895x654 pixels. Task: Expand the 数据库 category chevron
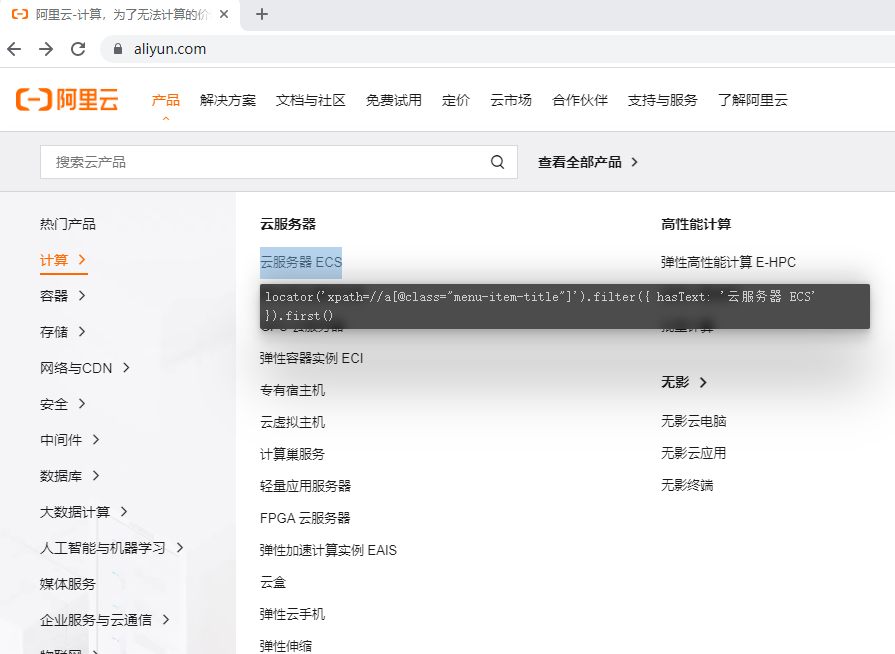[x=96, y=475]
